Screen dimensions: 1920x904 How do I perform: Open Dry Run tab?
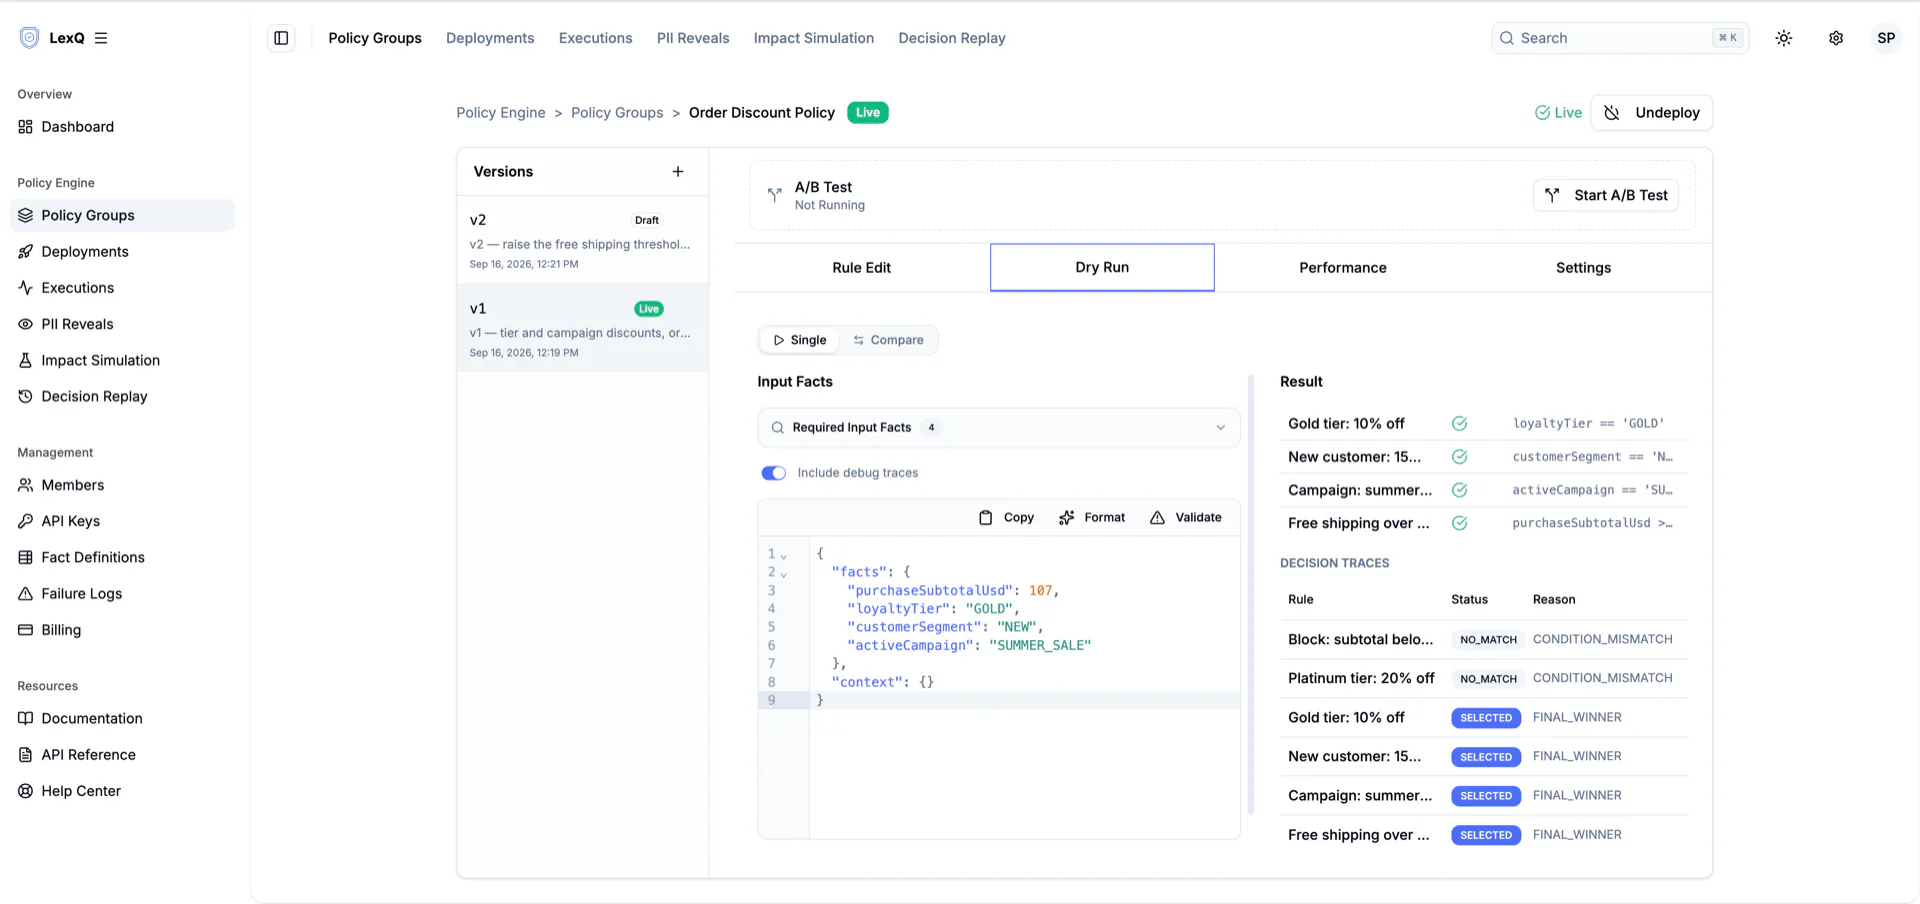pos(1102,268)
